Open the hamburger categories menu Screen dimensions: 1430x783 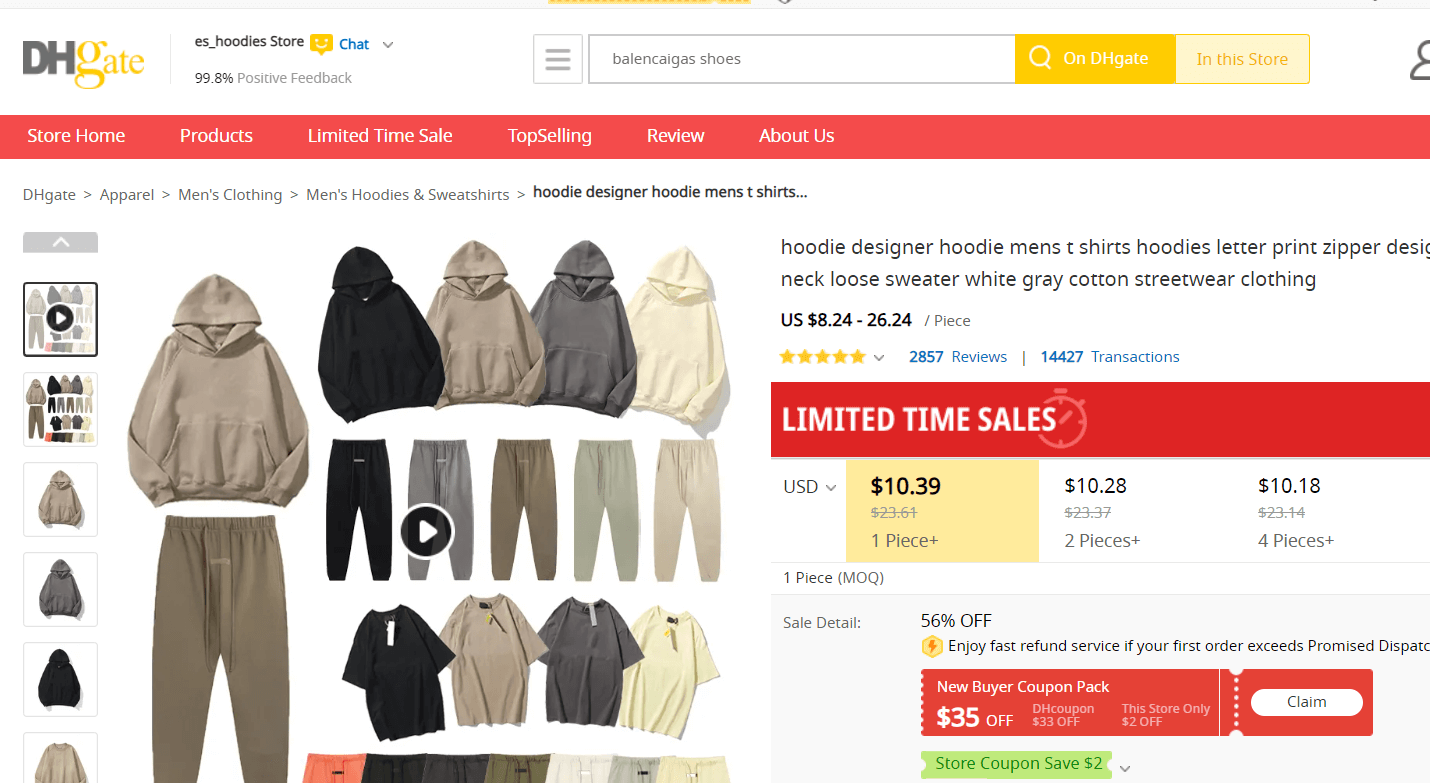click(557, 59)
